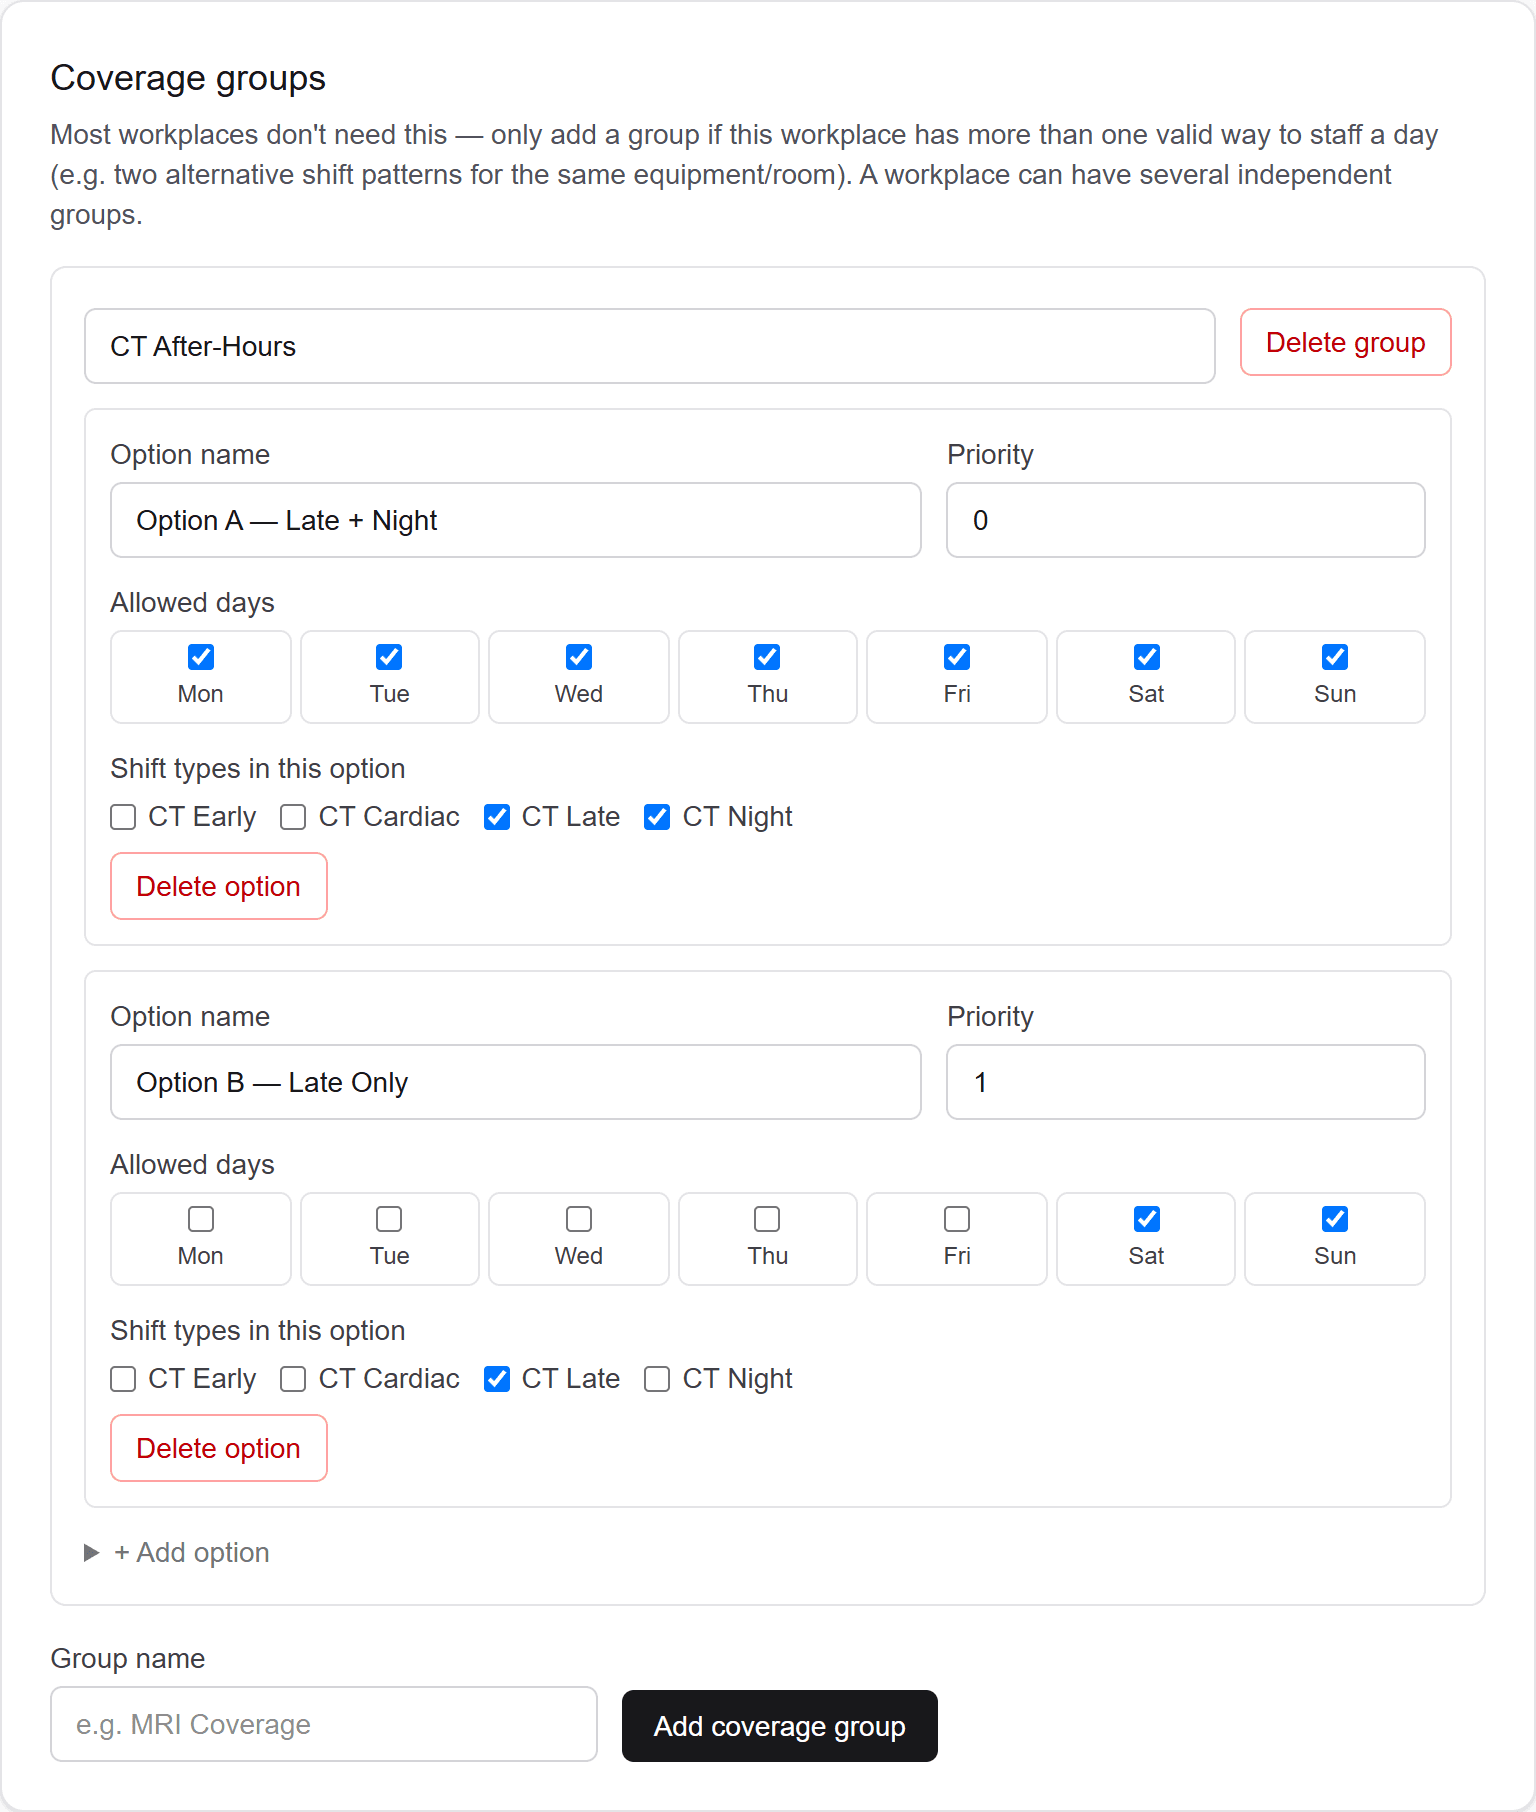Uncheck Tue in Option A allowed days
Screen dimensions: 1536x1812
click(x=389, y=657)
